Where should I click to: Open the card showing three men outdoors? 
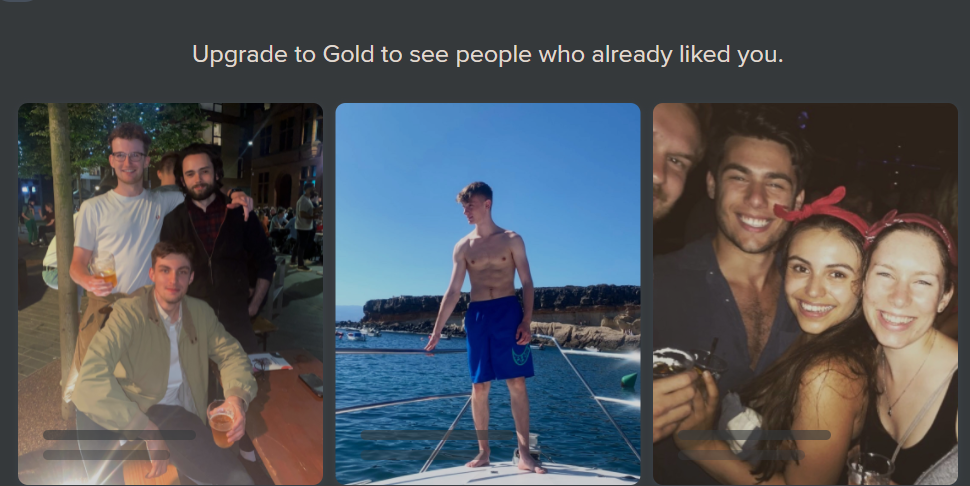click(x=170, y=294)
